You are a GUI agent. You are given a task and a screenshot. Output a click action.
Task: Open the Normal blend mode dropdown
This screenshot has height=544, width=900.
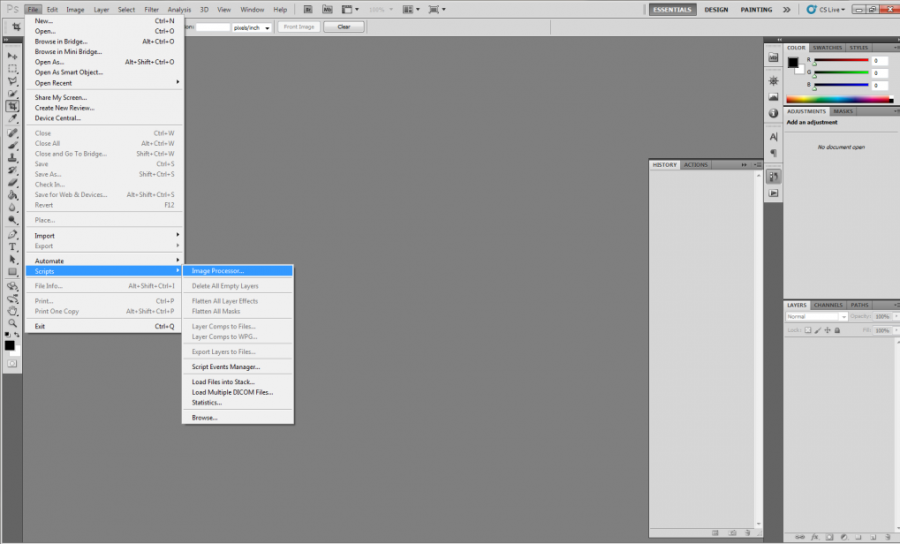point(816,317)
